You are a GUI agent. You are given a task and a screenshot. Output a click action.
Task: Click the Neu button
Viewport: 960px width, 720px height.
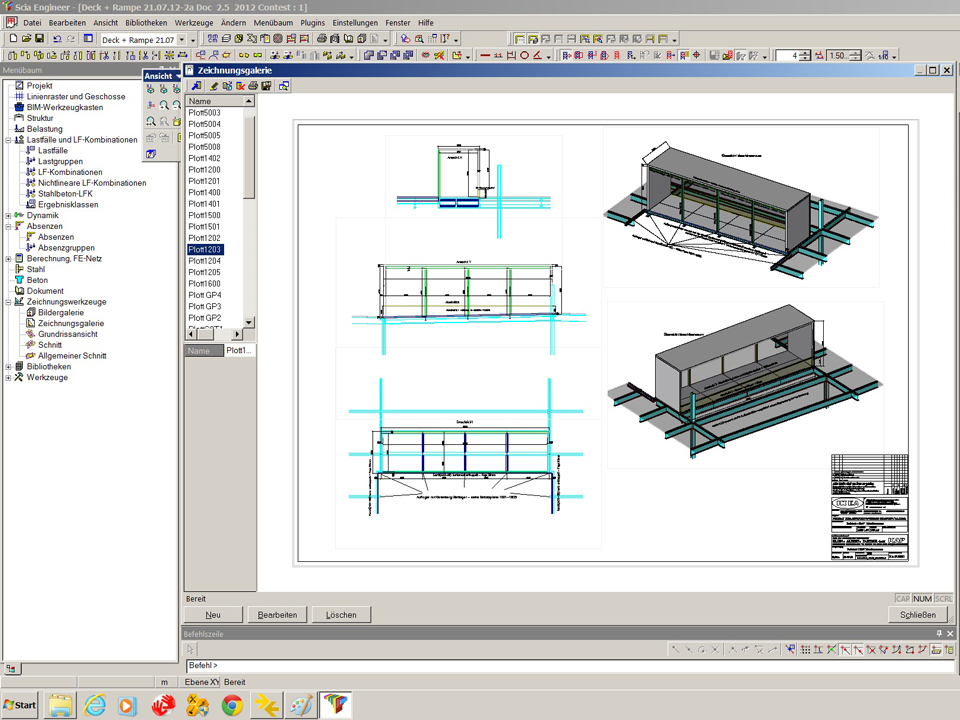pos(213,615)
